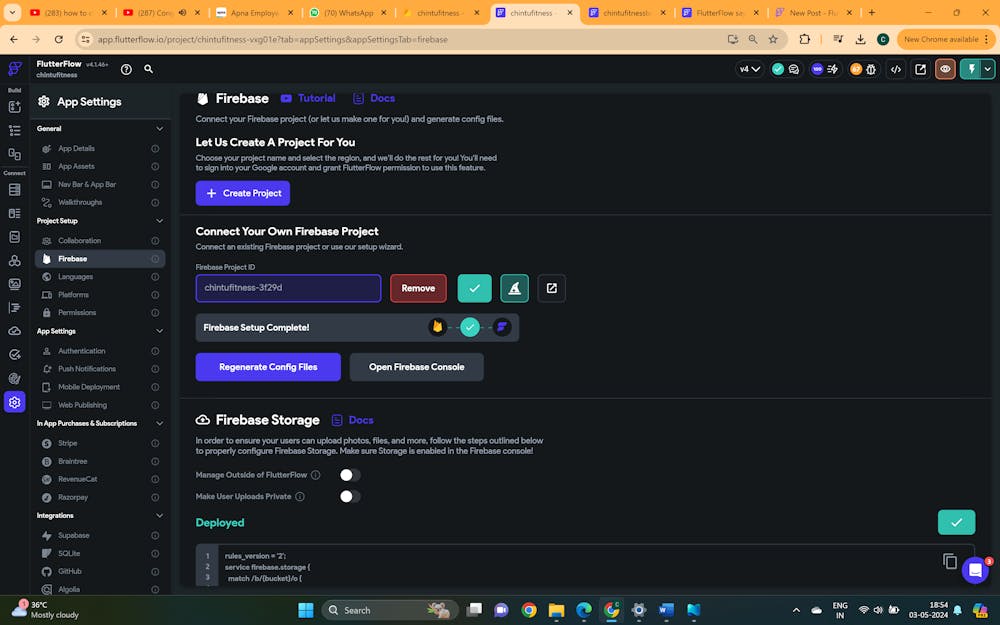Viewport: 1000px width, 625px height.
Task: Open the test mode dropdown arrow
Action: (988, 69)
